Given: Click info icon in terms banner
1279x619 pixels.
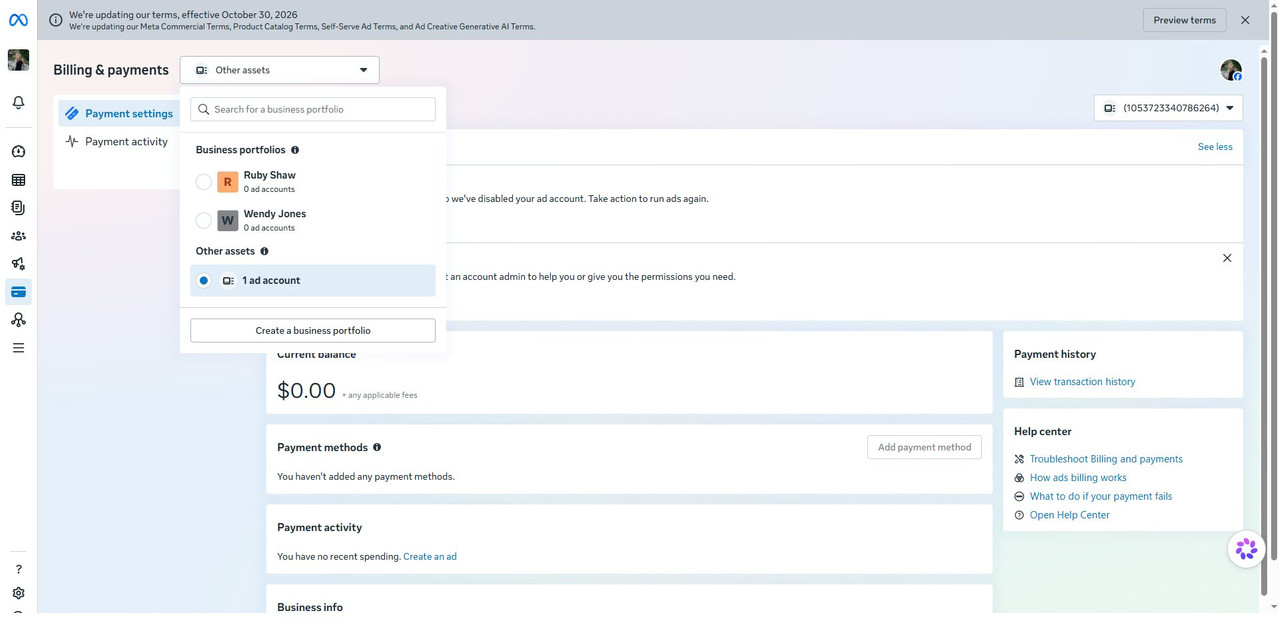Looking at the screenshot, I should pyautogui.click(x=55, y=20).
